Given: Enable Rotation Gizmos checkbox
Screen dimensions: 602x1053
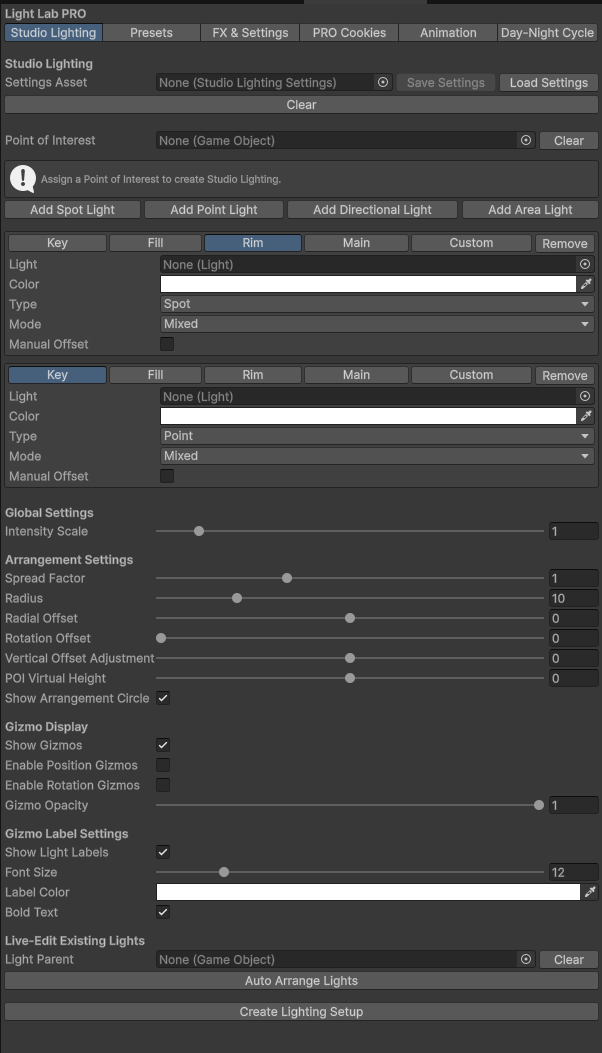Looking at the screenshot, I should coord(163,784).
